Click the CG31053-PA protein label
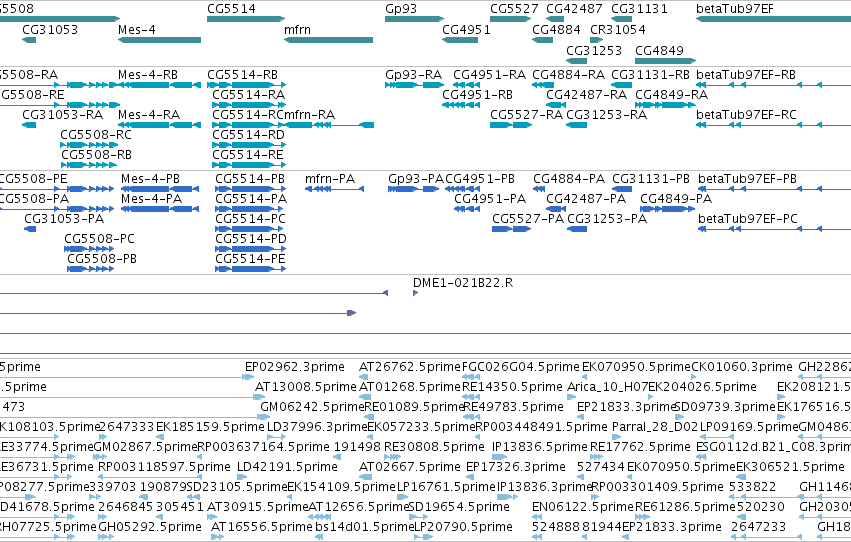 click(x=64, y=219)
